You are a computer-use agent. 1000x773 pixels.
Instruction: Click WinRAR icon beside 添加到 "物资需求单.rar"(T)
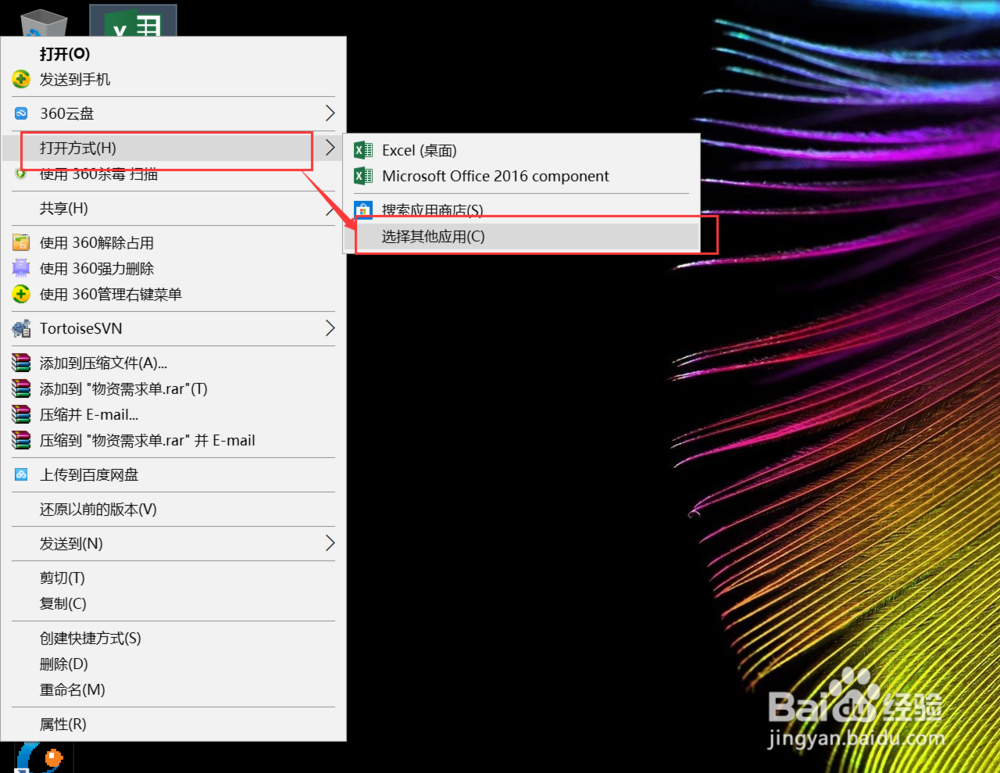[21, 388]
